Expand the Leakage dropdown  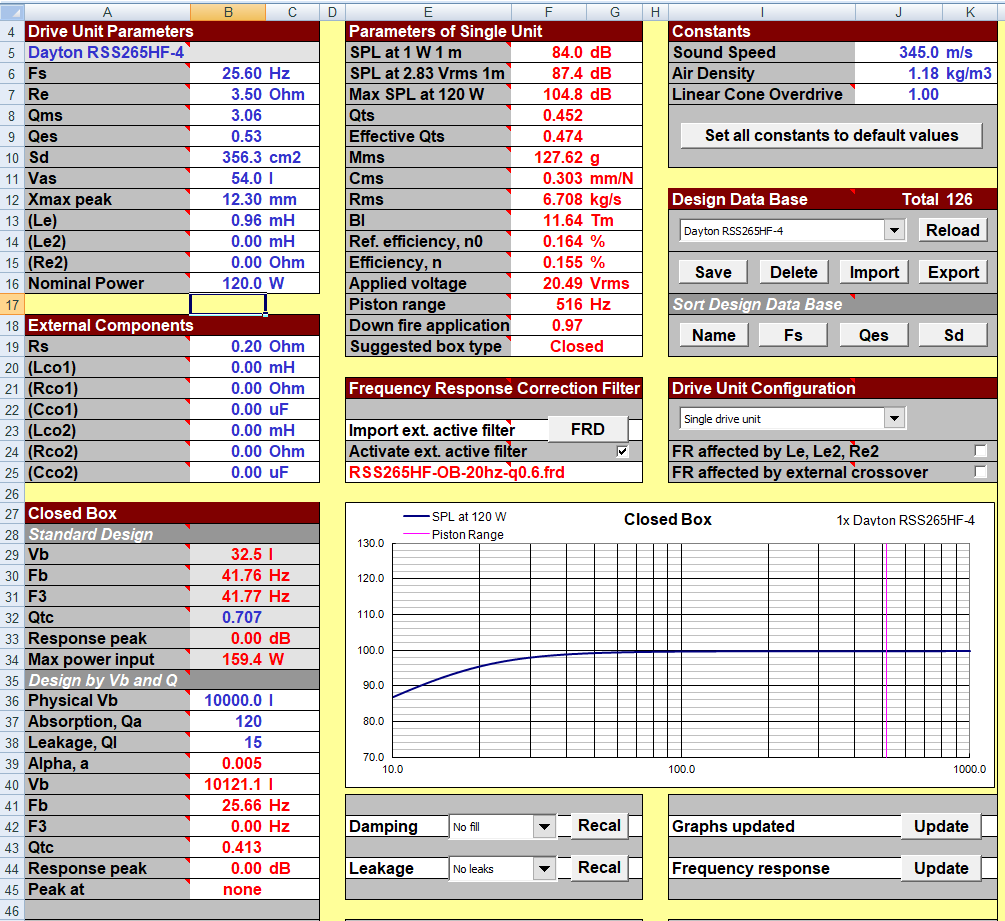coord(544,868)
